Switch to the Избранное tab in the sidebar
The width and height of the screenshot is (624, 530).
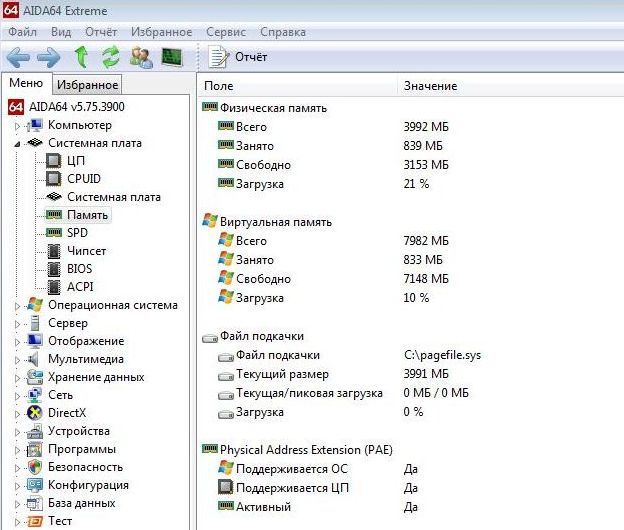click(x=88, y=84)
